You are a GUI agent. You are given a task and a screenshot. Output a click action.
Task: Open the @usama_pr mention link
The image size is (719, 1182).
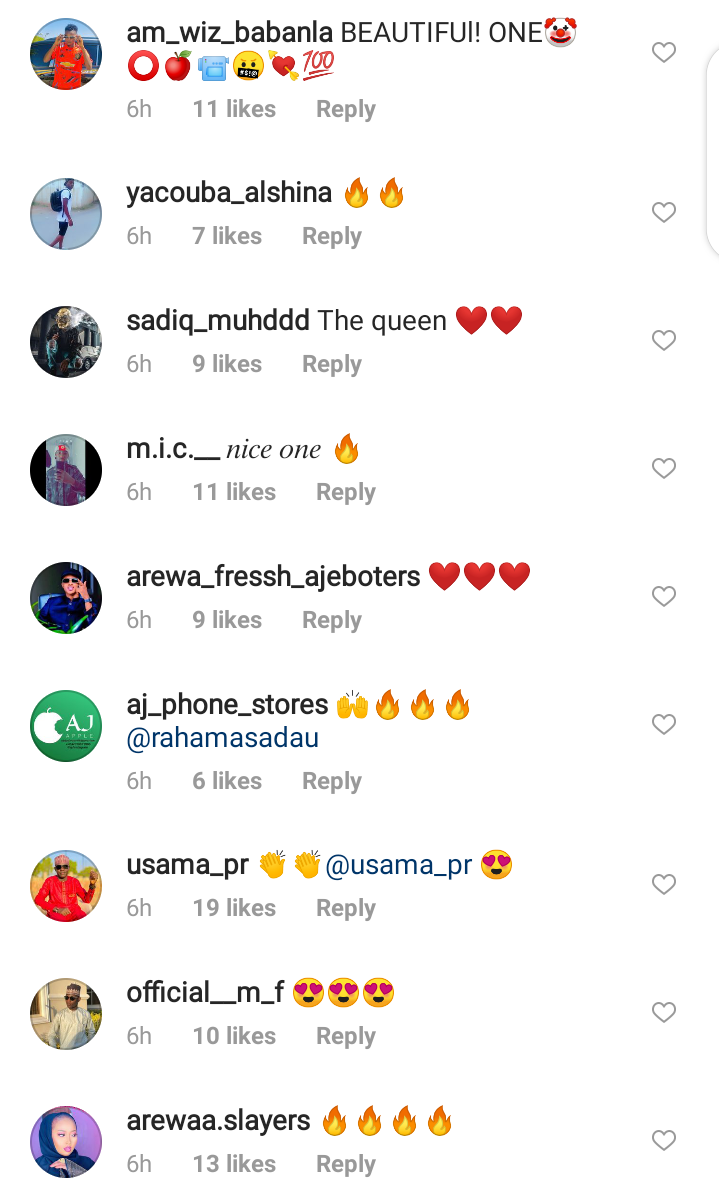pos(399,865)
